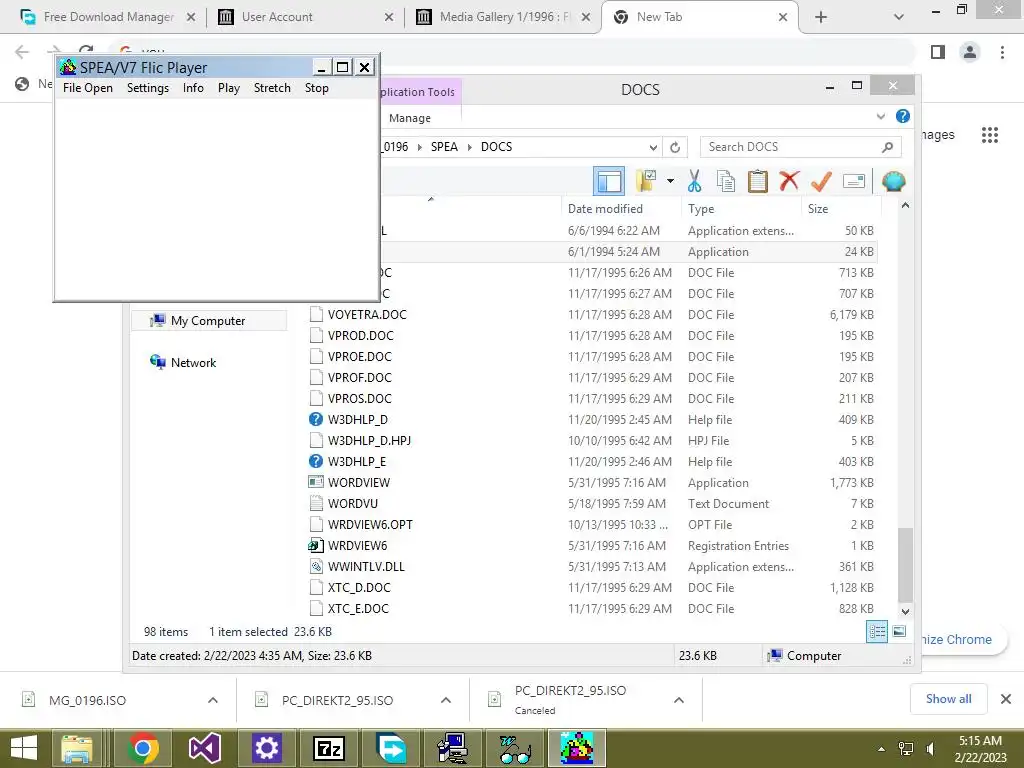
Task: Open the Info menu in Flic Player
Action: (193, 88)
